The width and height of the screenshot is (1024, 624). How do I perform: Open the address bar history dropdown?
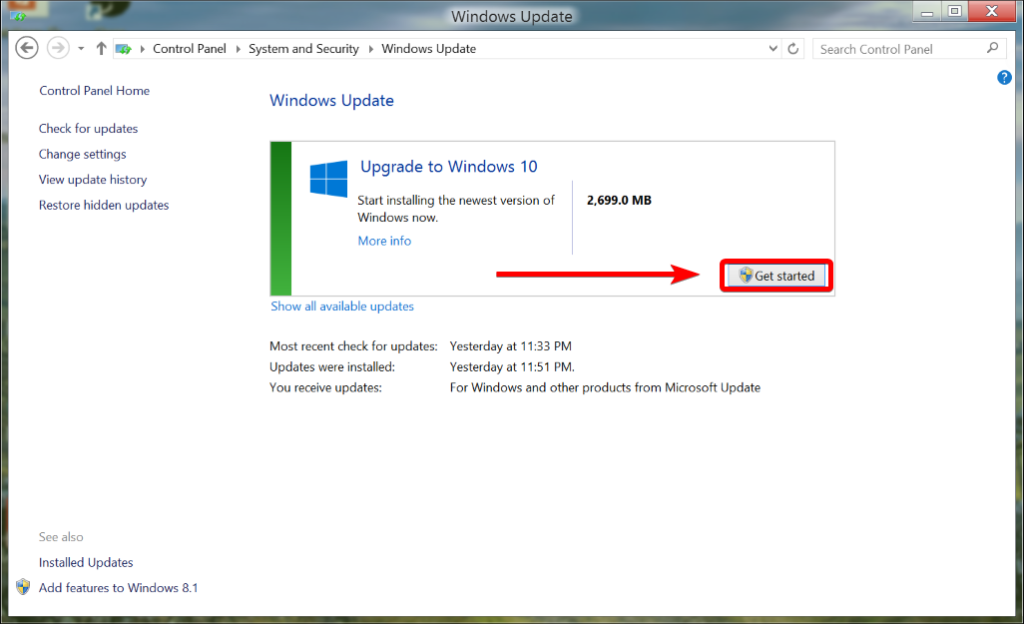click(773, 48)
